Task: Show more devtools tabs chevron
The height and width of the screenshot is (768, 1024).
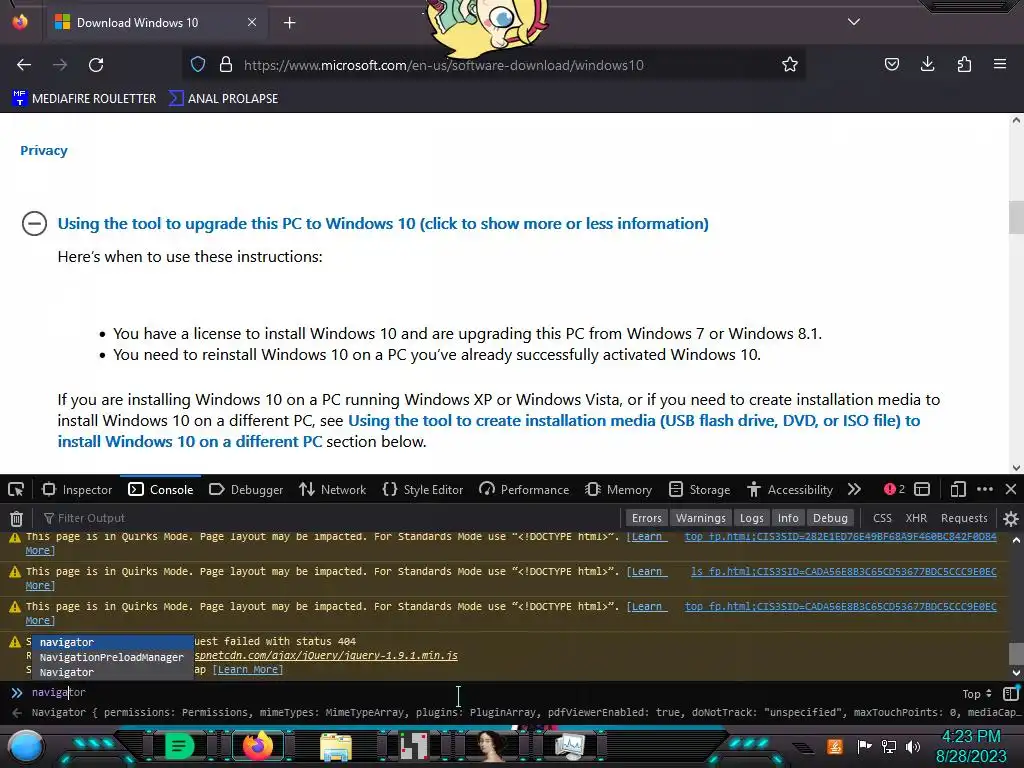Action: point(854,489)
